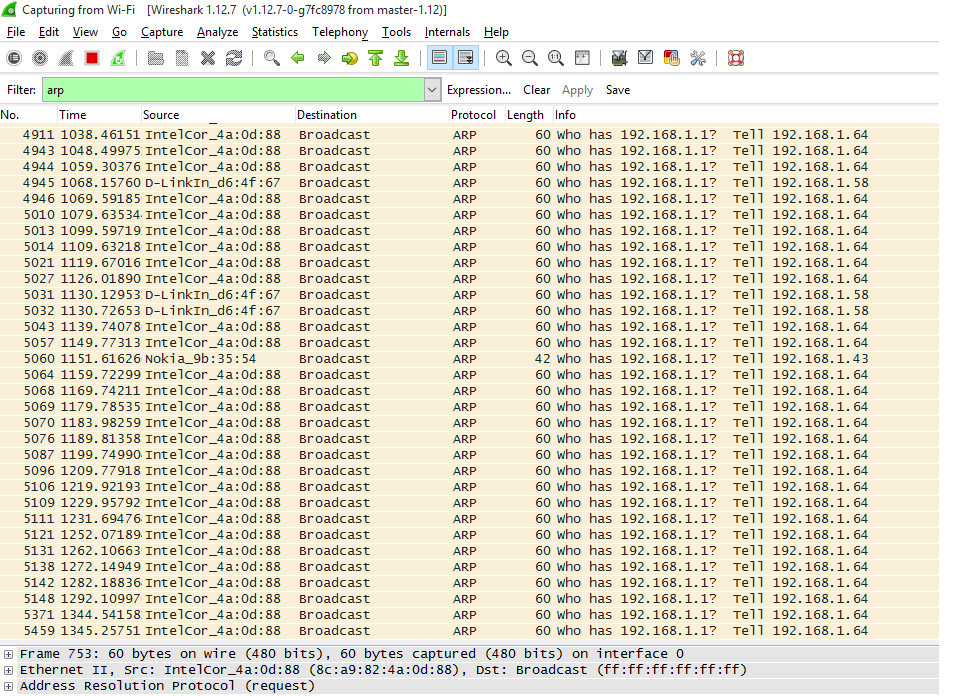Zoom in on packet text

coord(504,58)
